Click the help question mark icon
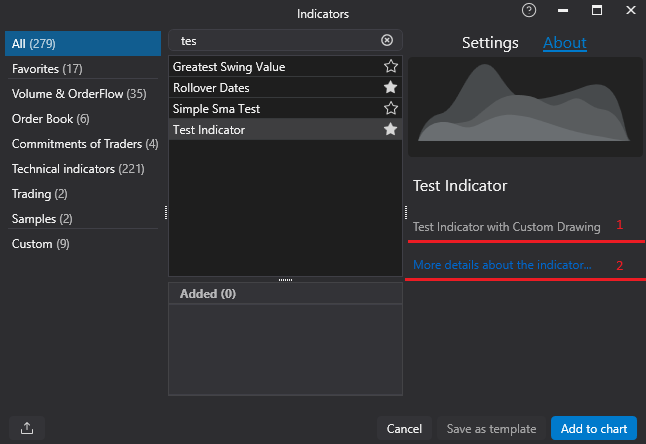Image resolution: width=646 pixels, height=444 pixels. click(529, 11)
